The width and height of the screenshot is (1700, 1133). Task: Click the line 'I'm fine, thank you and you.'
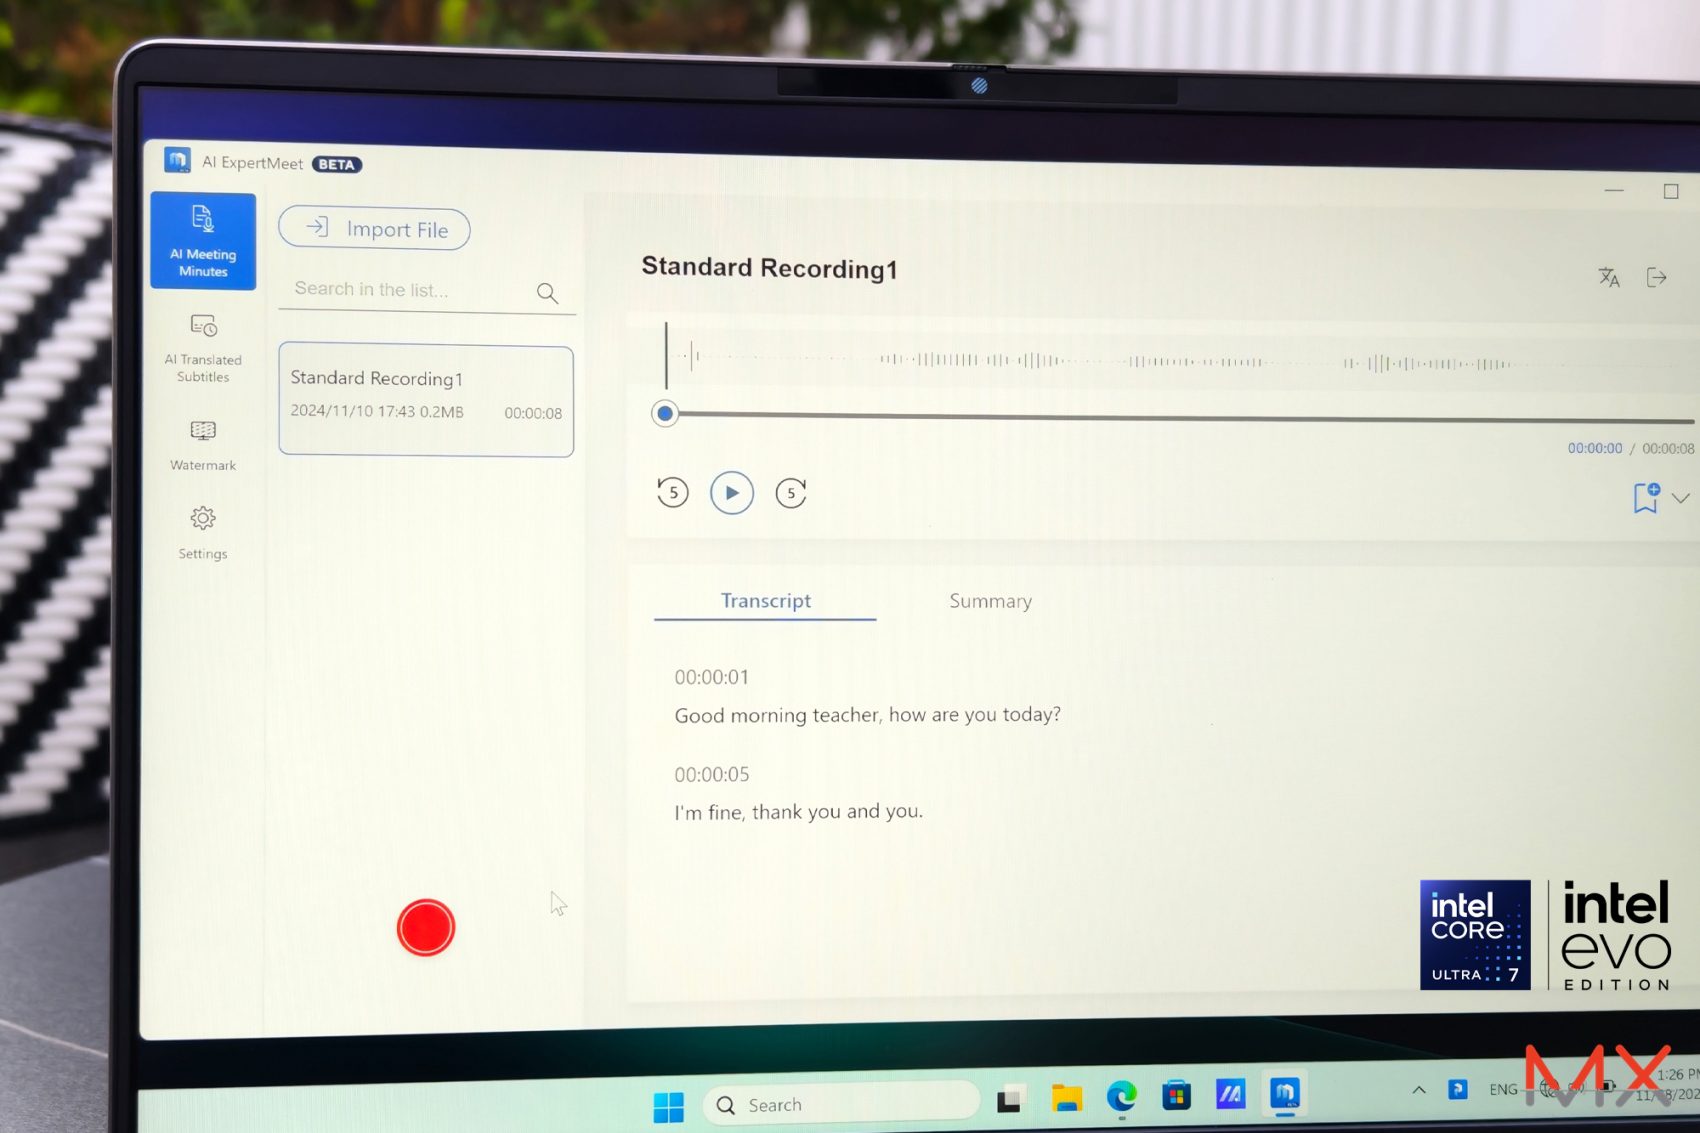coord(798,812)
